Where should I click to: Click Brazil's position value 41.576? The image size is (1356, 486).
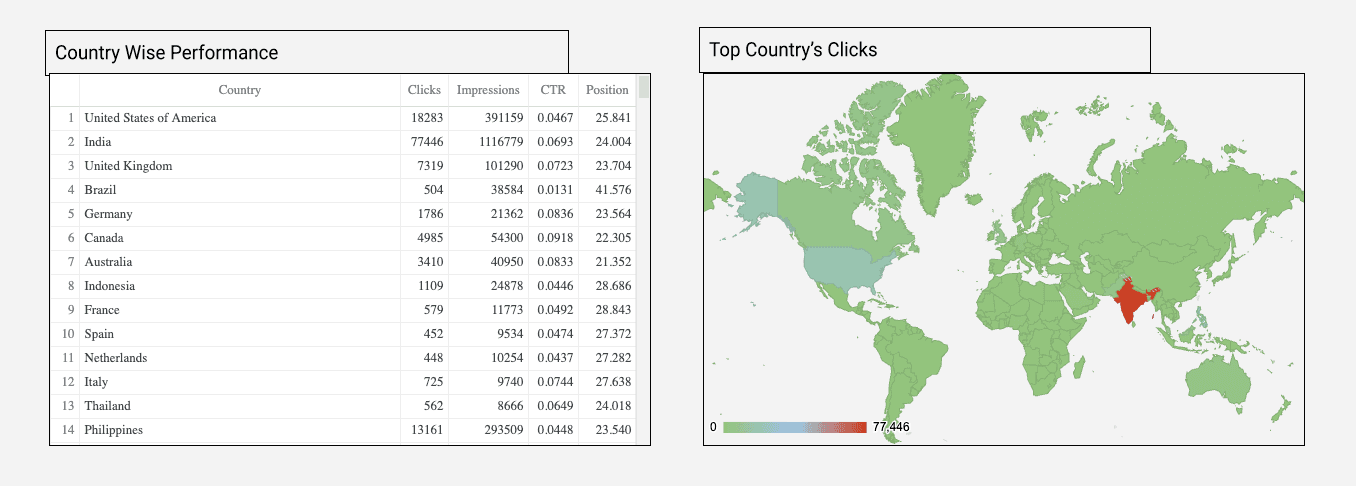click(613, 190)
